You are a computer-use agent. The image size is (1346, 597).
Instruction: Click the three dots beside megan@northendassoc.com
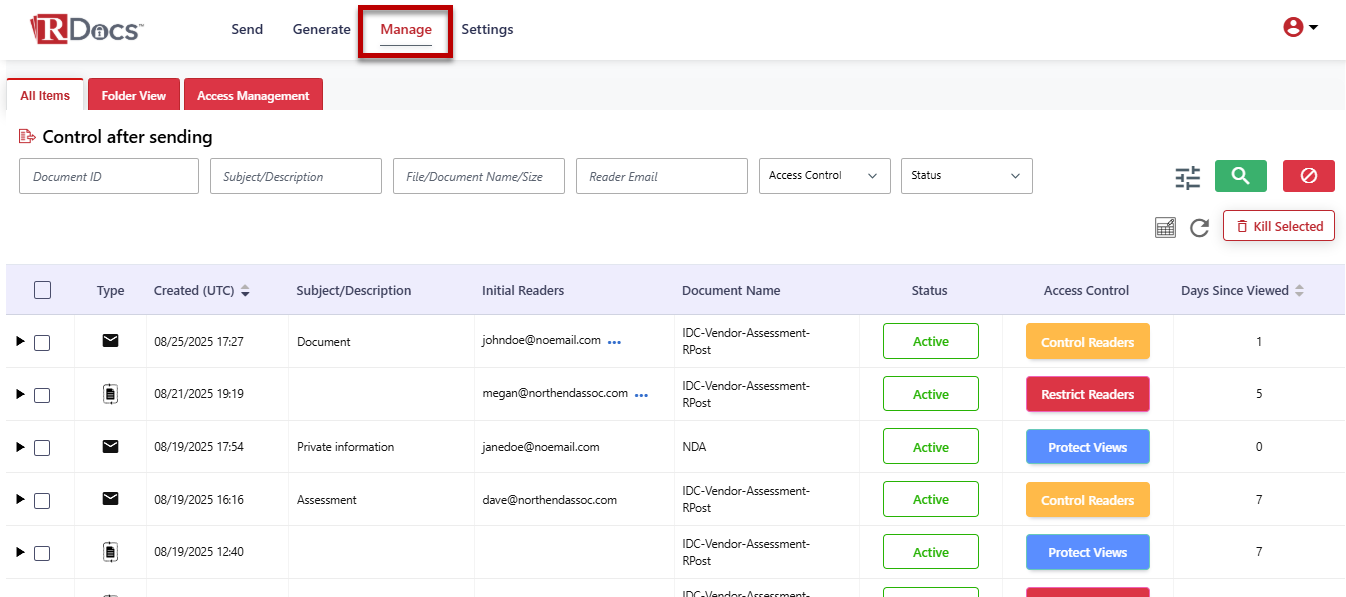(641, 395)
